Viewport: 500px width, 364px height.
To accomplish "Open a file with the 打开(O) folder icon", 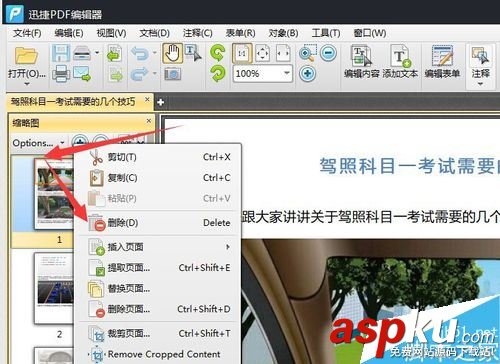I will (x=26, y=55).
